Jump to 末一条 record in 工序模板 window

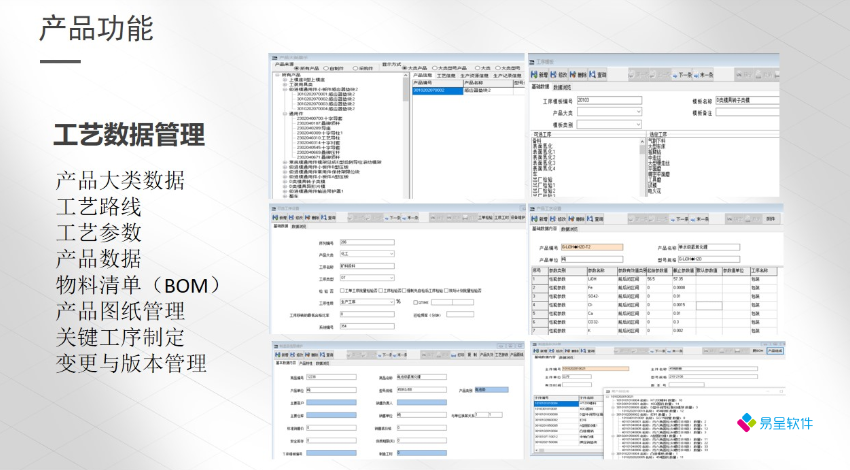[703, 74]
